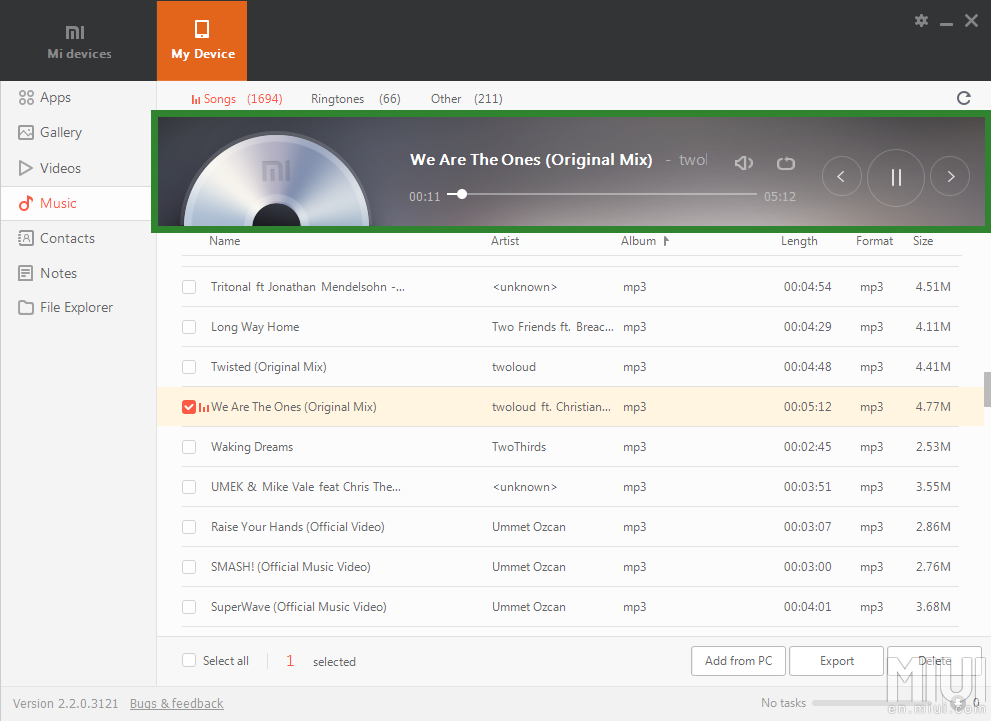This screenshot has height=721, width=991.
Task: Click the Delete button
Action: pyautogui.click(x=934, y=661)
